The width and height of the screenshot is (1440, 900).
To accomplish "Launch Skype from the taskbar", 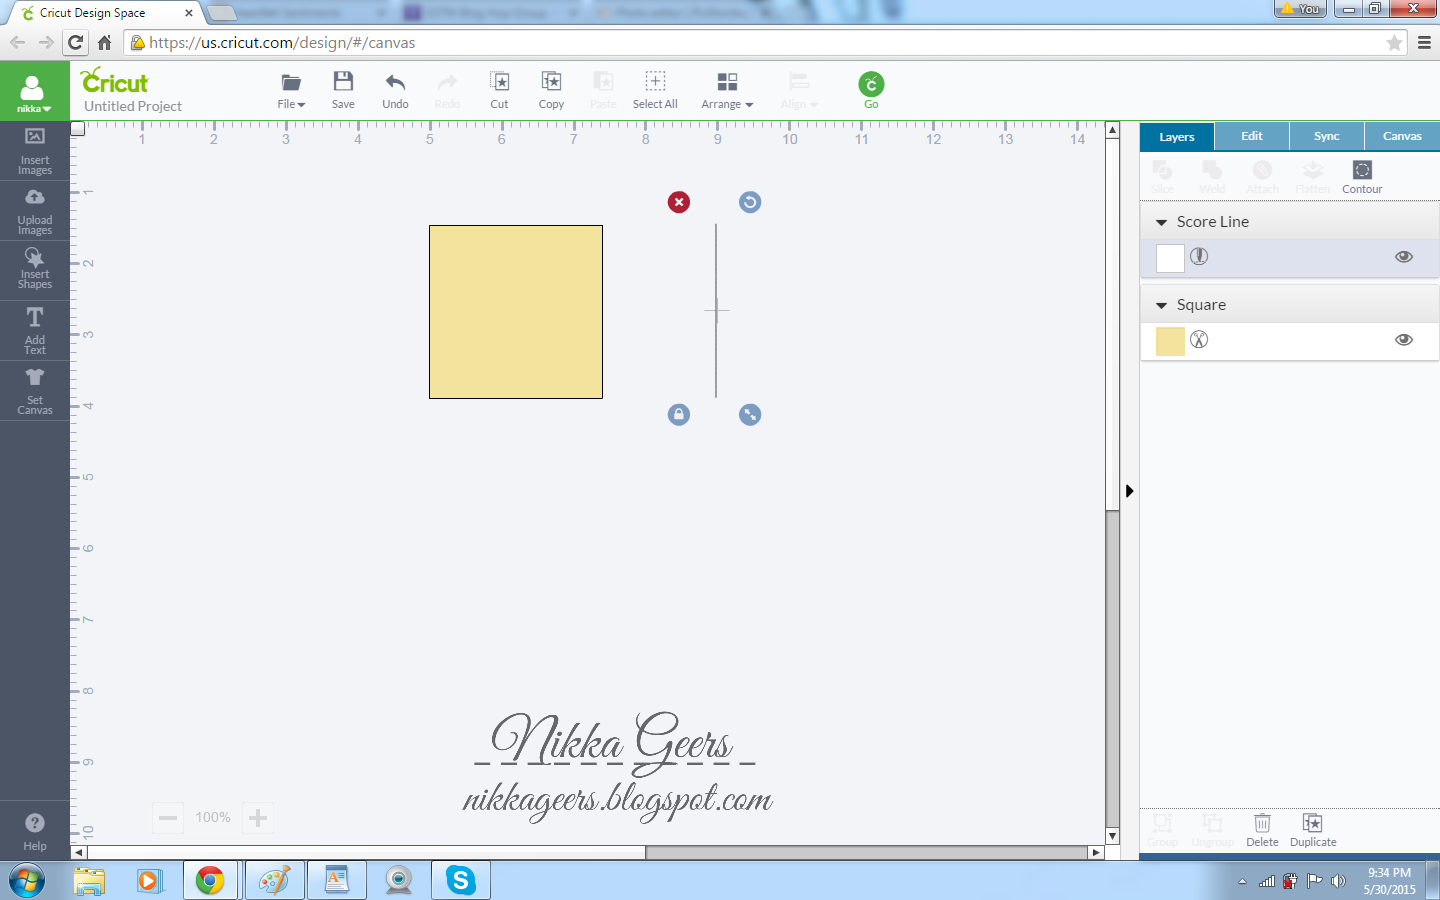I will pyautogui.click(x=460, y=880).
